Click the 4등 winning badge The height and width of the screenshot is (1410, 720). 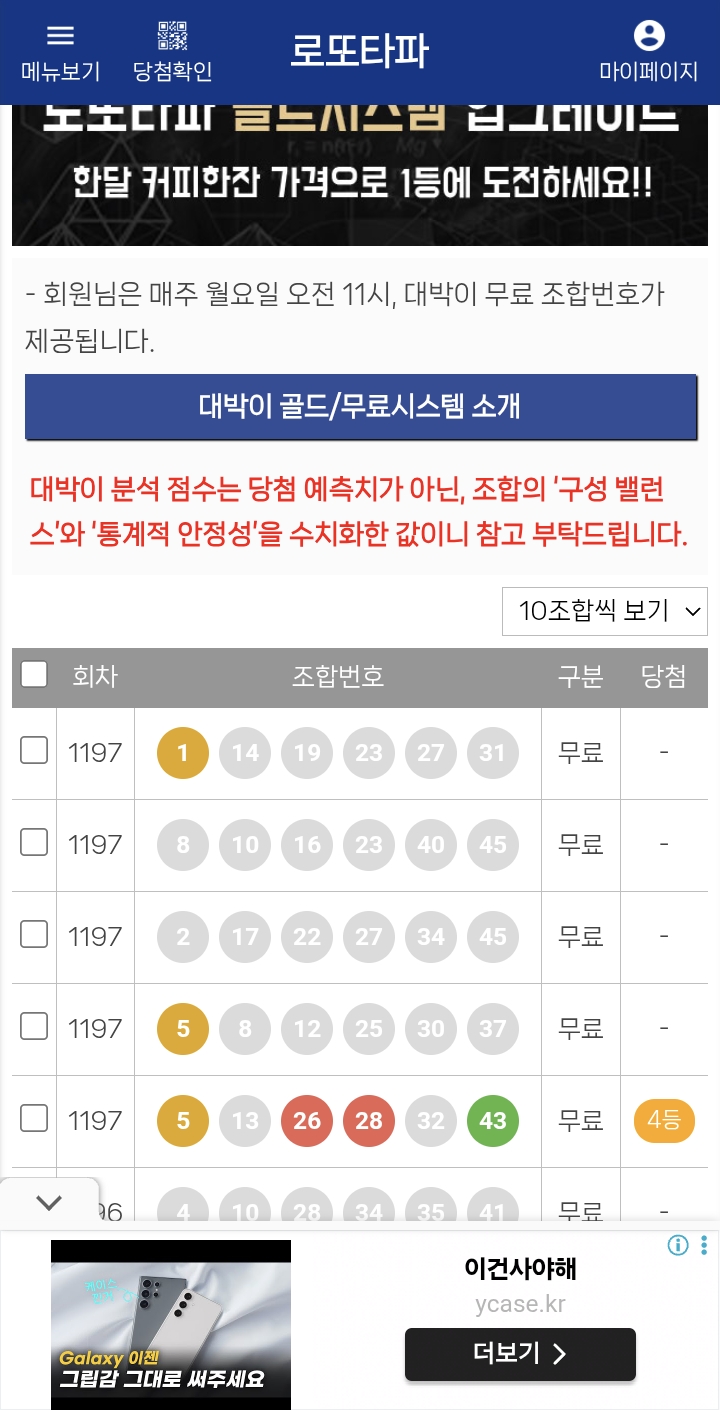(x=664, y=1121)
